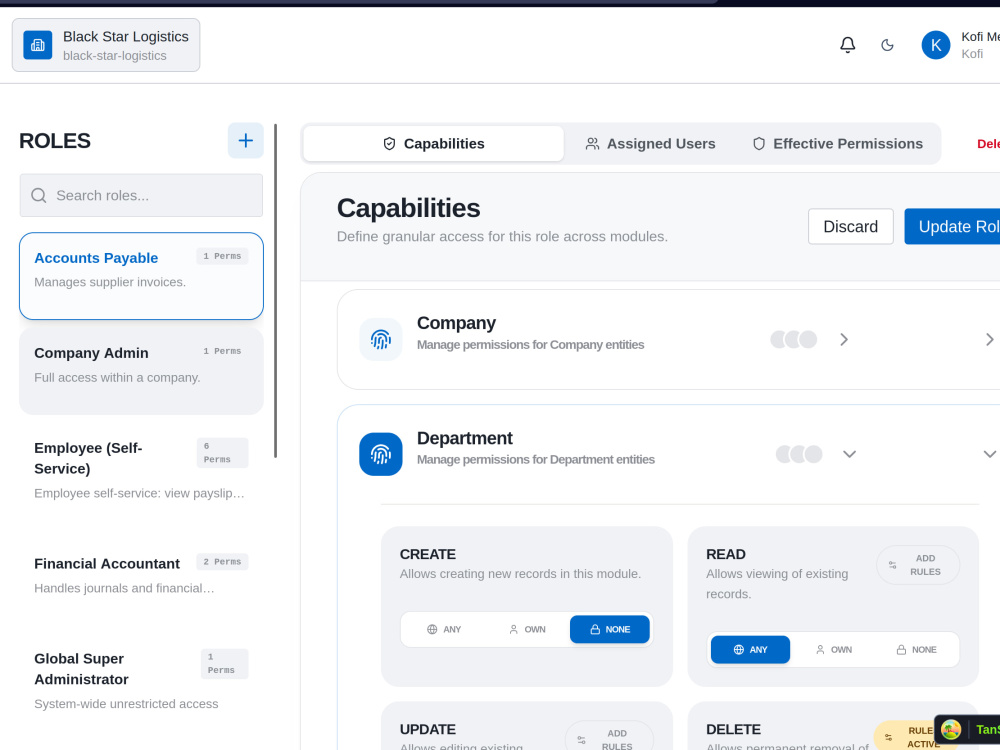1000x750 pixels.
Task: Click ADD RULES on the READ card
Action: [918, 565]
